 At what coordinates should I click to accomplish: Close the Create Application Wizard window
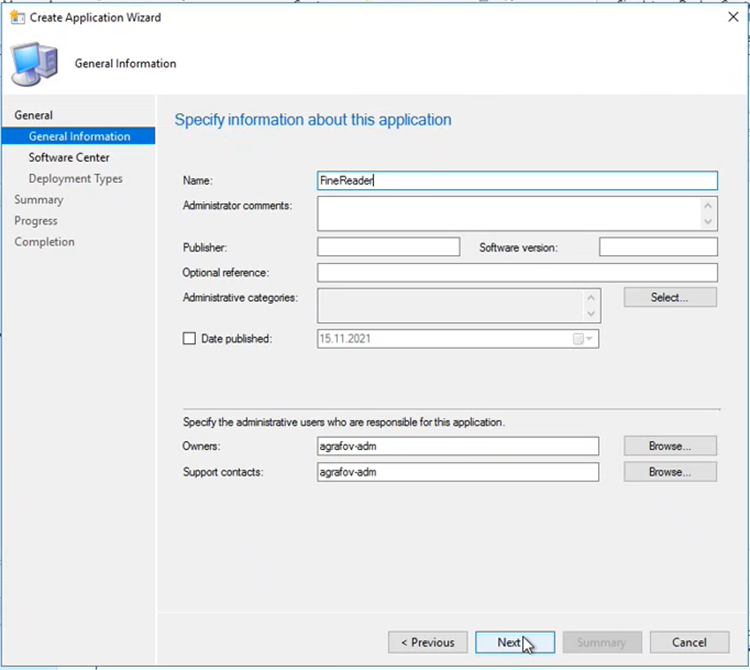733,17
